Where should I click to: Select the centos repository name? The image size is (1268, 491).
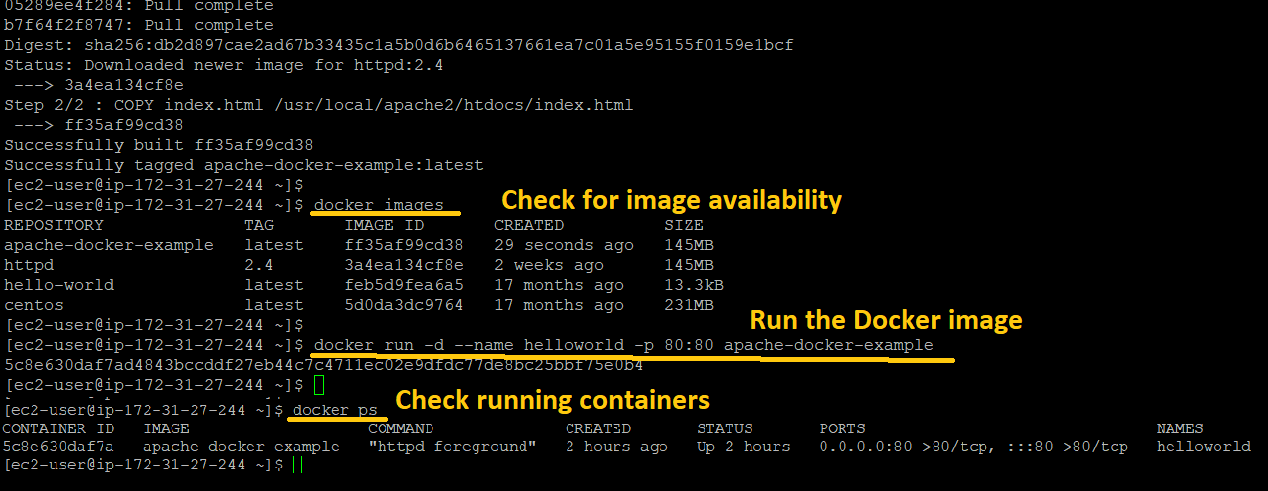pos(34,305)
